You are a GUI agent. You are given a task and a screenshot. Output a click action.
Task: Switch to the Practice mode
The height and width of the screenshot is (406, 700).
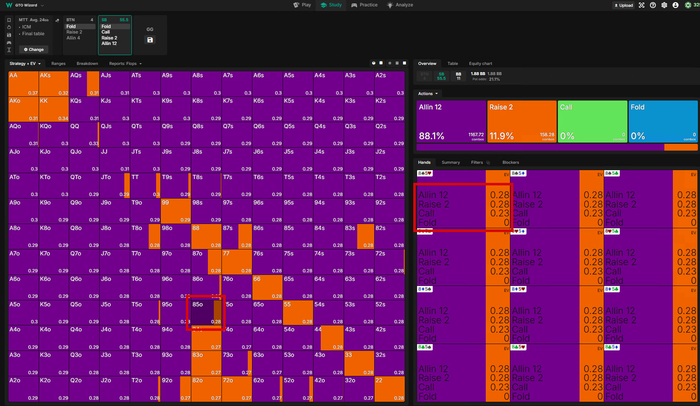[364, 5]
